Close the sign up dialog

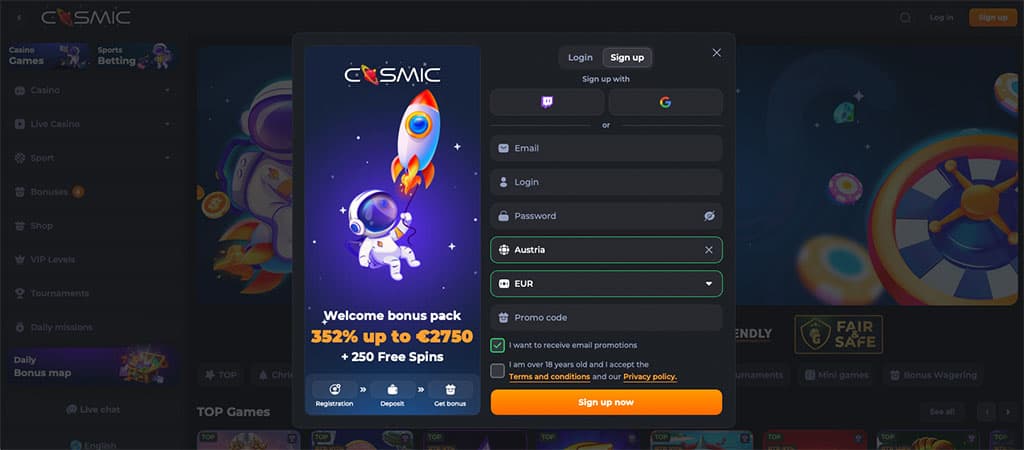pos(716,53)
